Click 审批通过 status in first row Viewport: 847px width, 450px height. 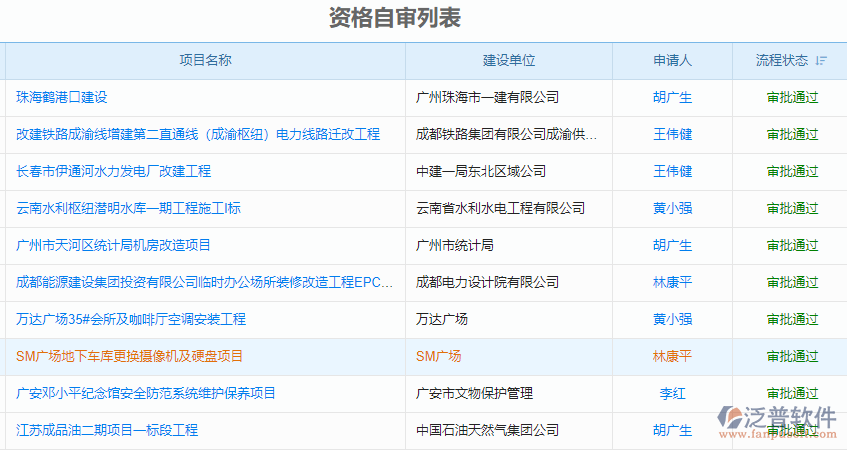pyautogui.click(x=792, y=98)
